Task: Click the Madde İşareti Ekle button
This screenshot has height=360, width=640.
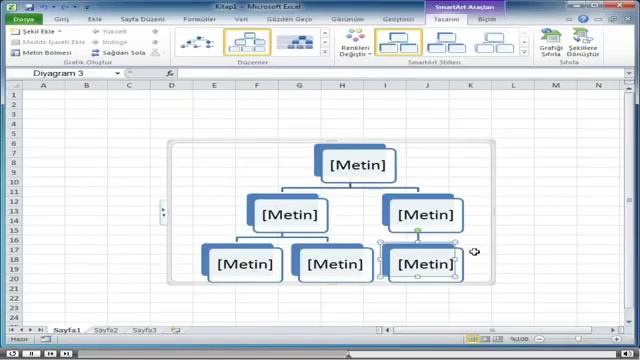Action: 48,42
